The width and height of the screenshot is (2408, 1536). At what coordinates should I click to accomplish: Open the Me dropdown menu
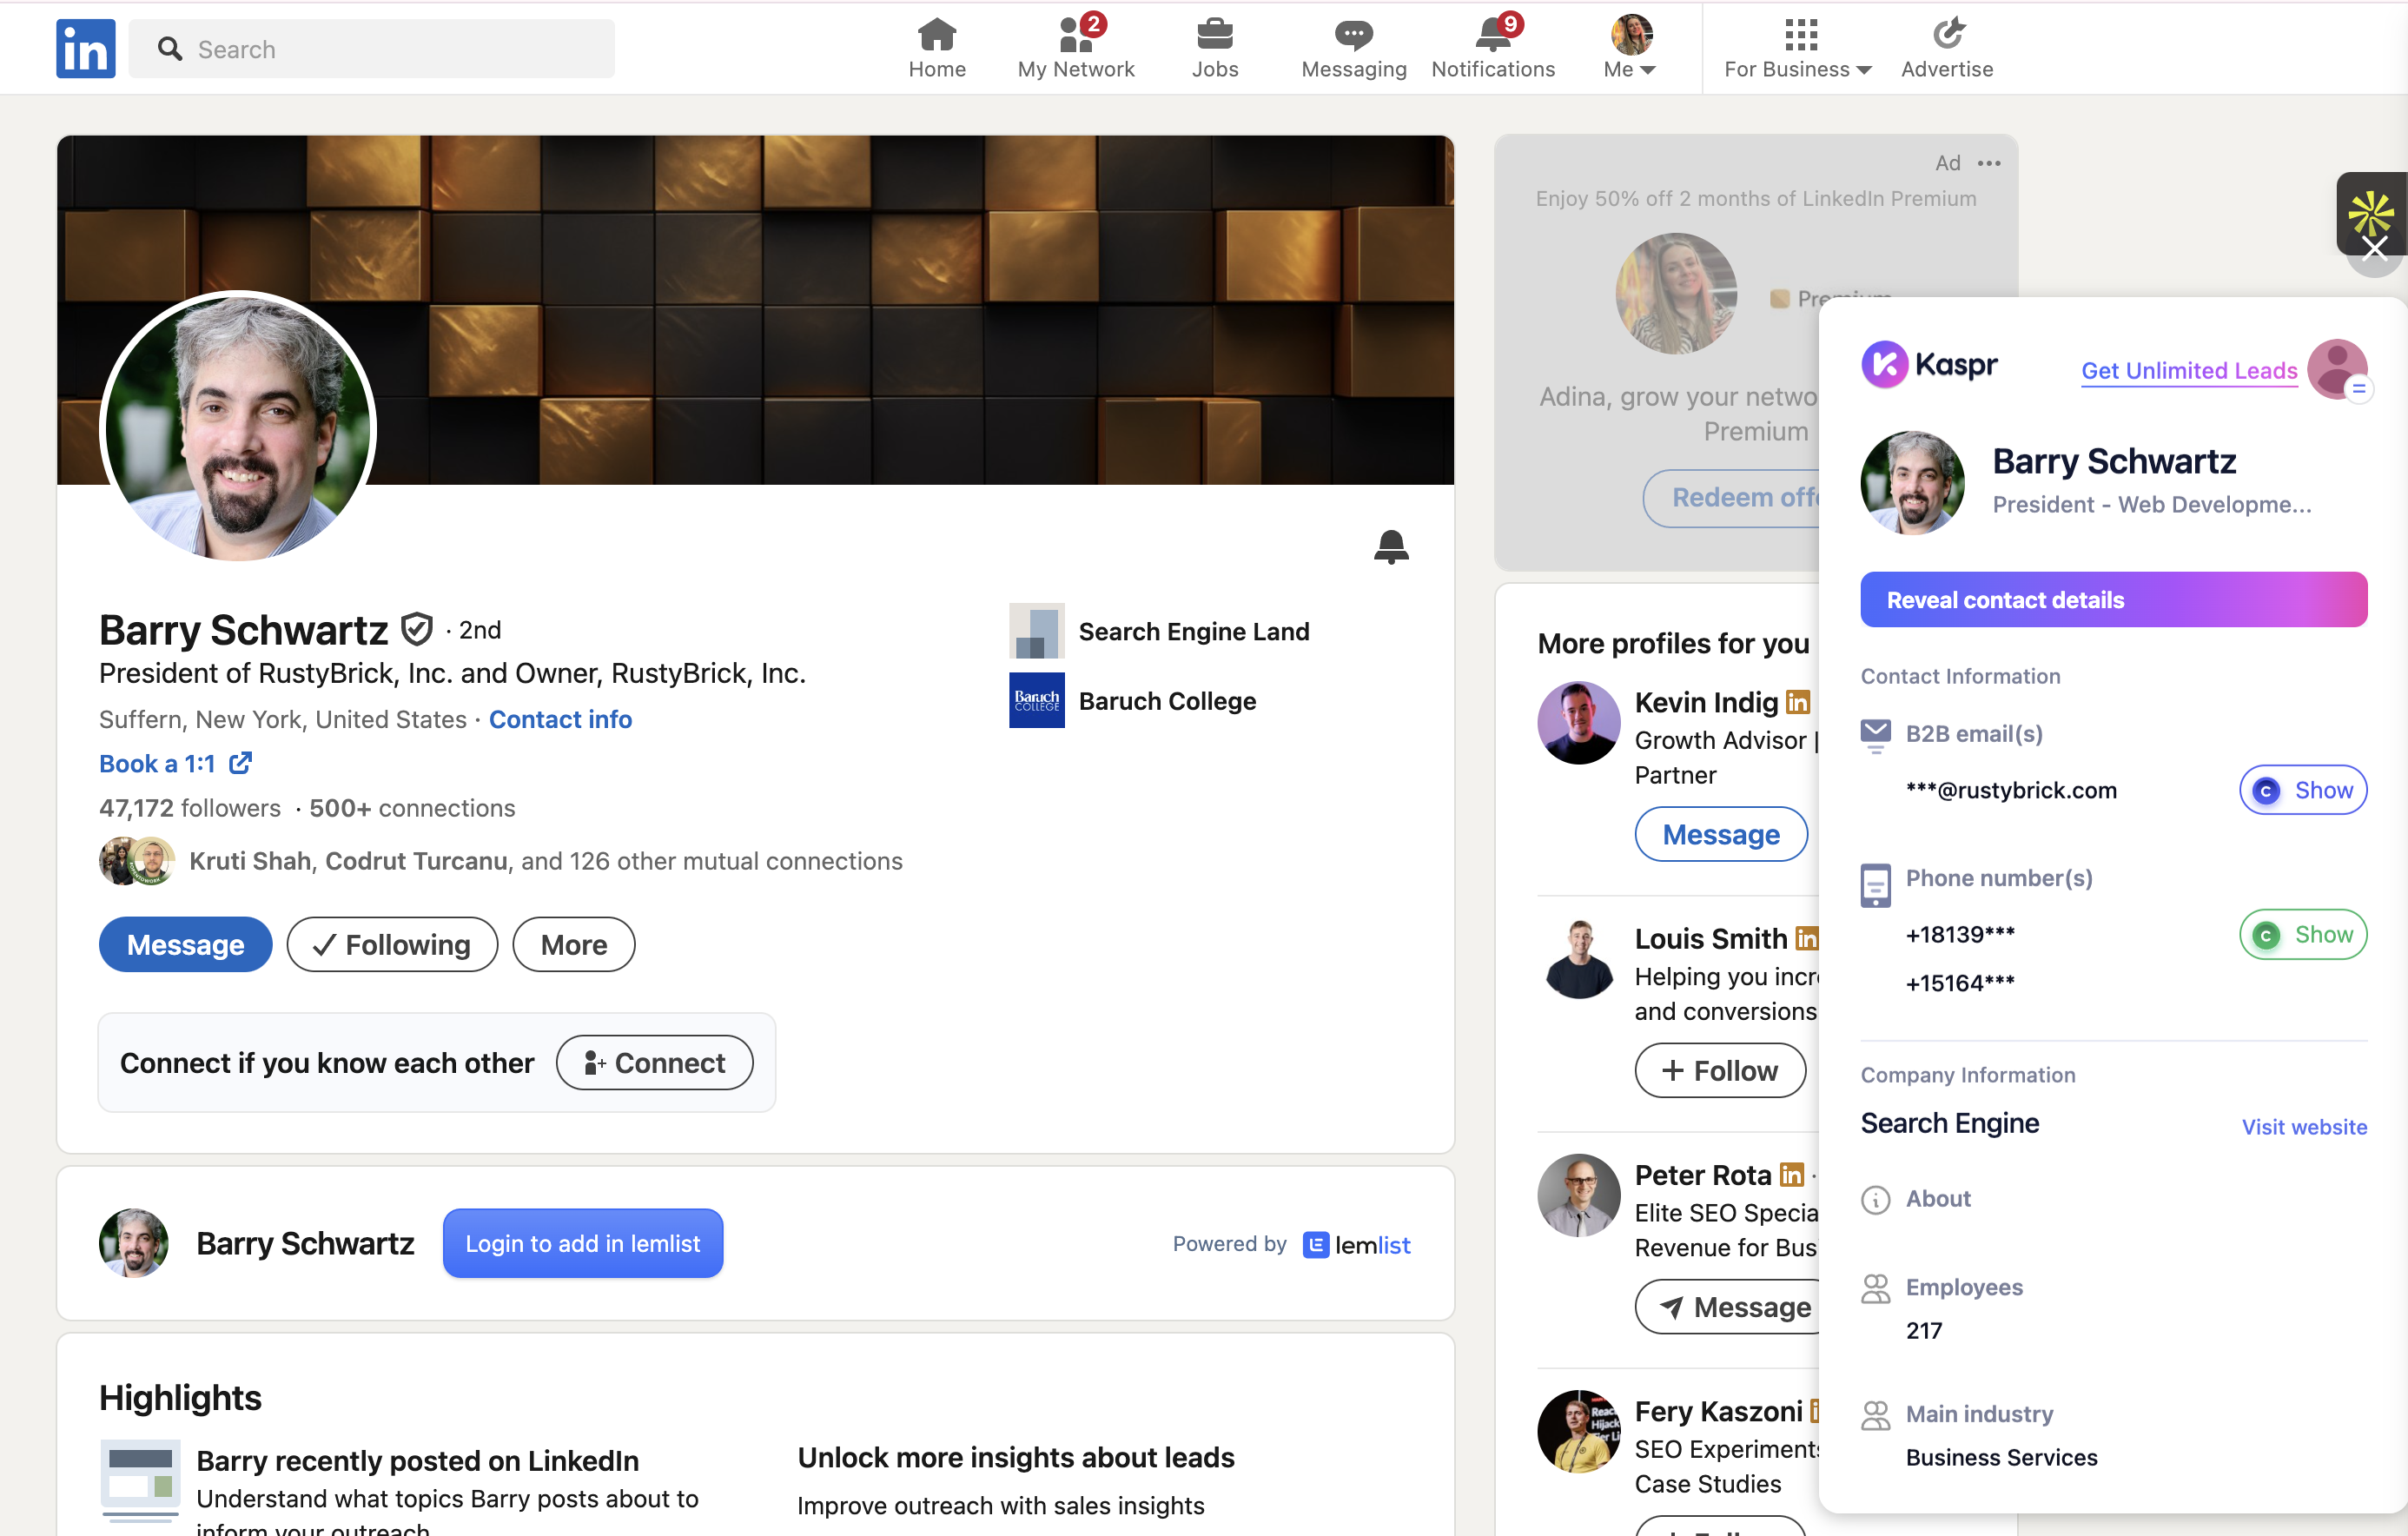pyautogui.click(x=1630, y=47)
